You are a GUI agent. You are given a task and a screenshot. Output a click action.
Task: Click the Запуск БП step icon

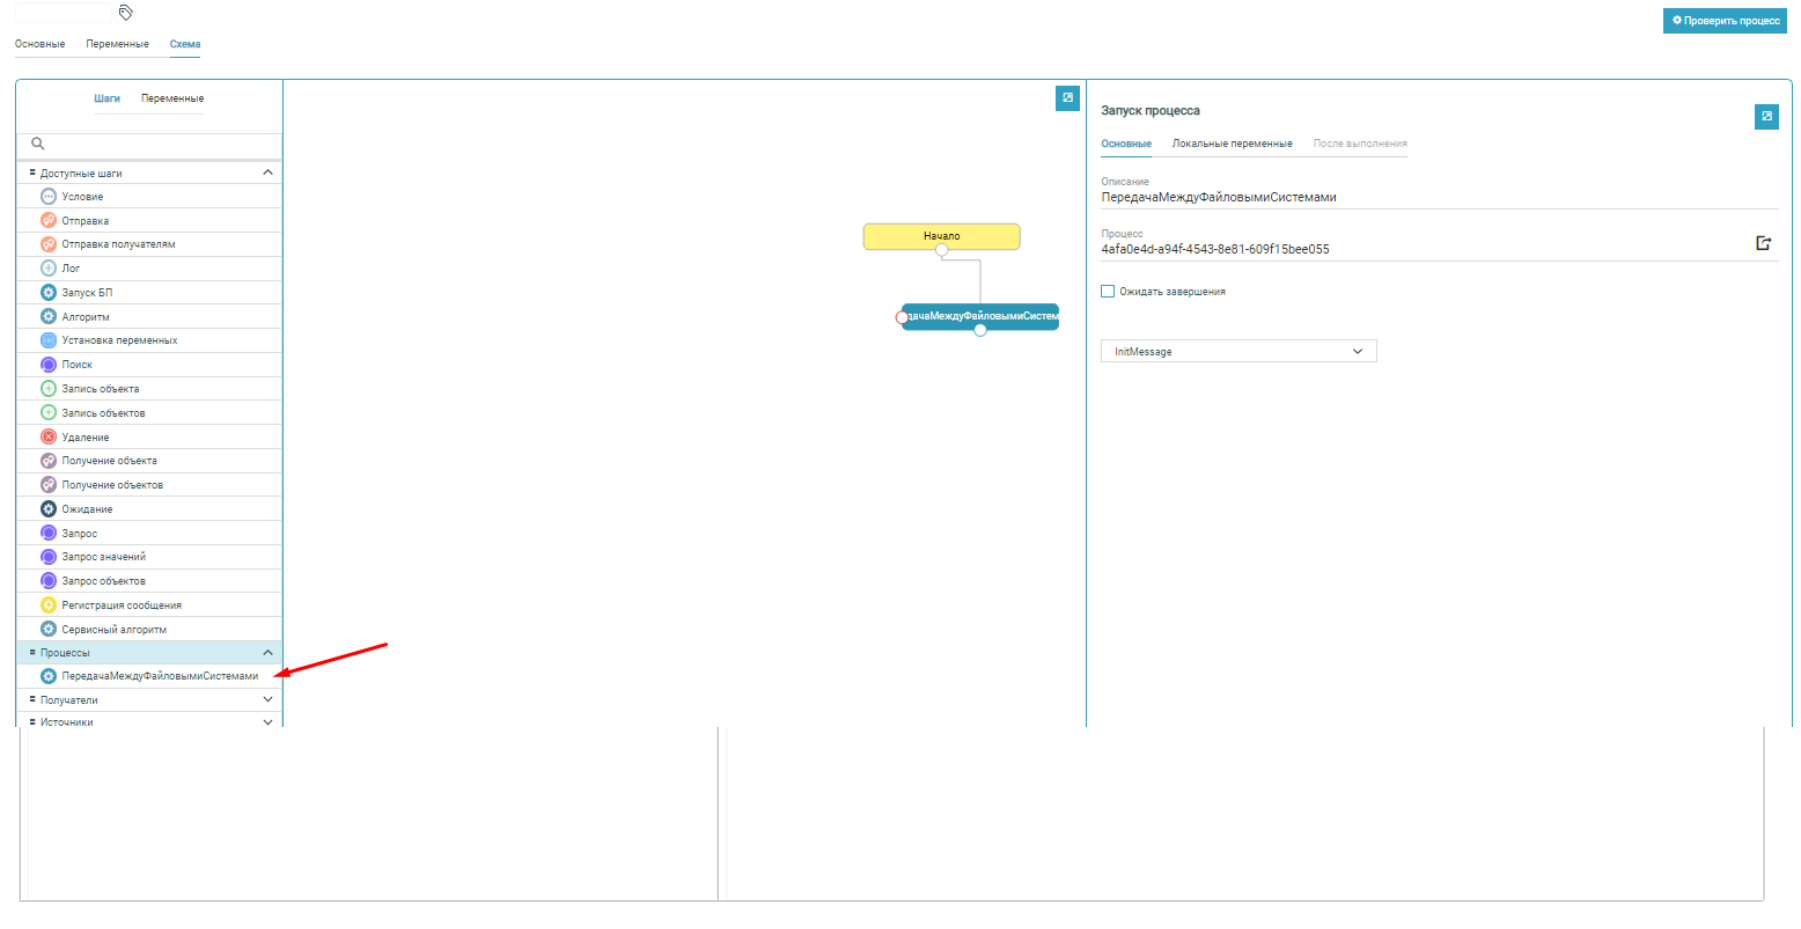click(x=48, y=293)
